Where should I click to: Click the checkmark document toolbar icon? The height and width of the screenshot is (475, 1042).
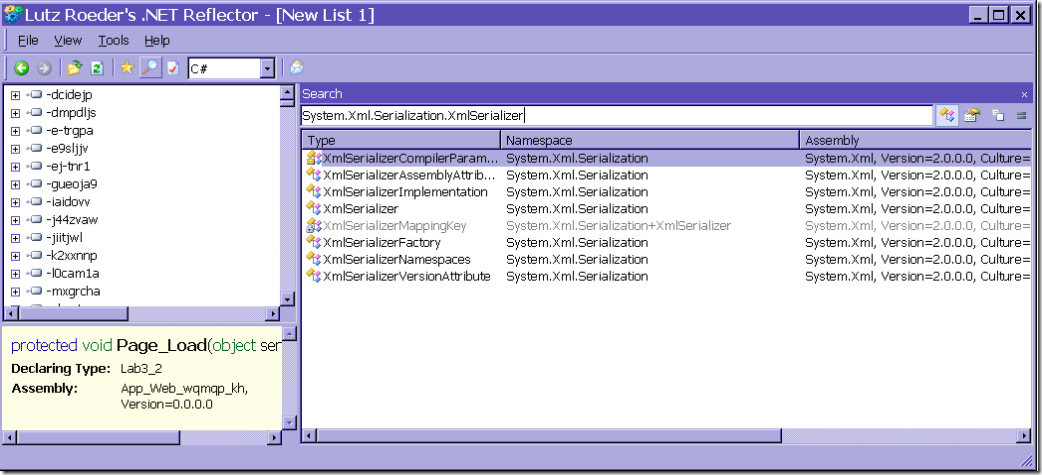tap(173, 68)
